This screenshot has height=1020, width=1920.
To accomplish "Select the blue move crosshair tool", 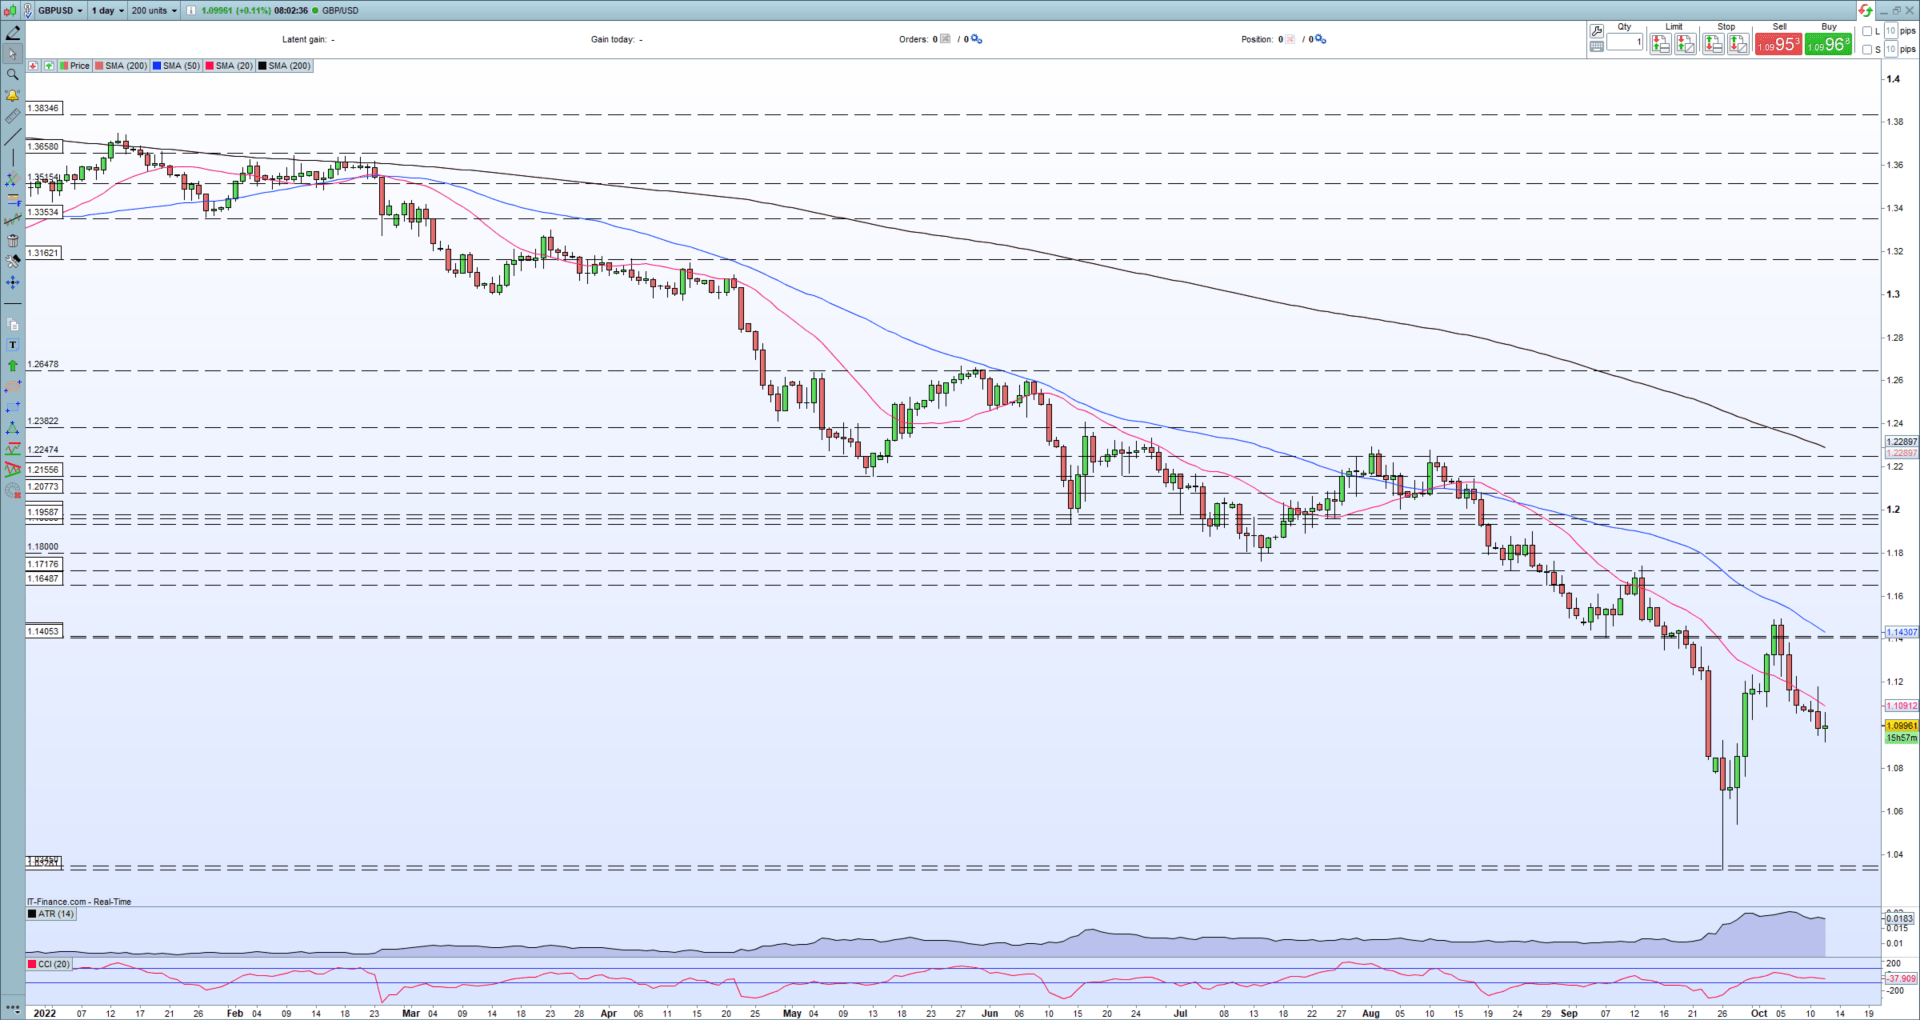I will click(x=13, y=283).
